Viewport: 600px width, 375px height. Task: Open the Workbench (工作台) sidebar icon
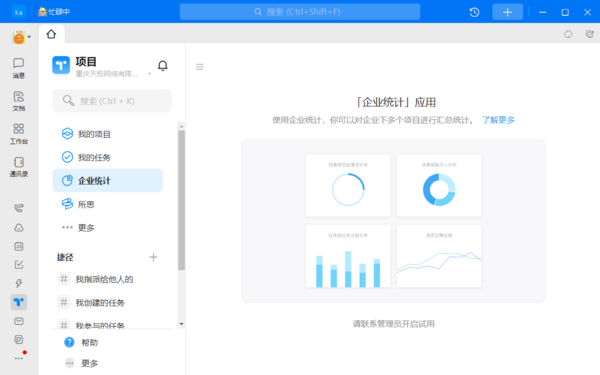(18, 134)
